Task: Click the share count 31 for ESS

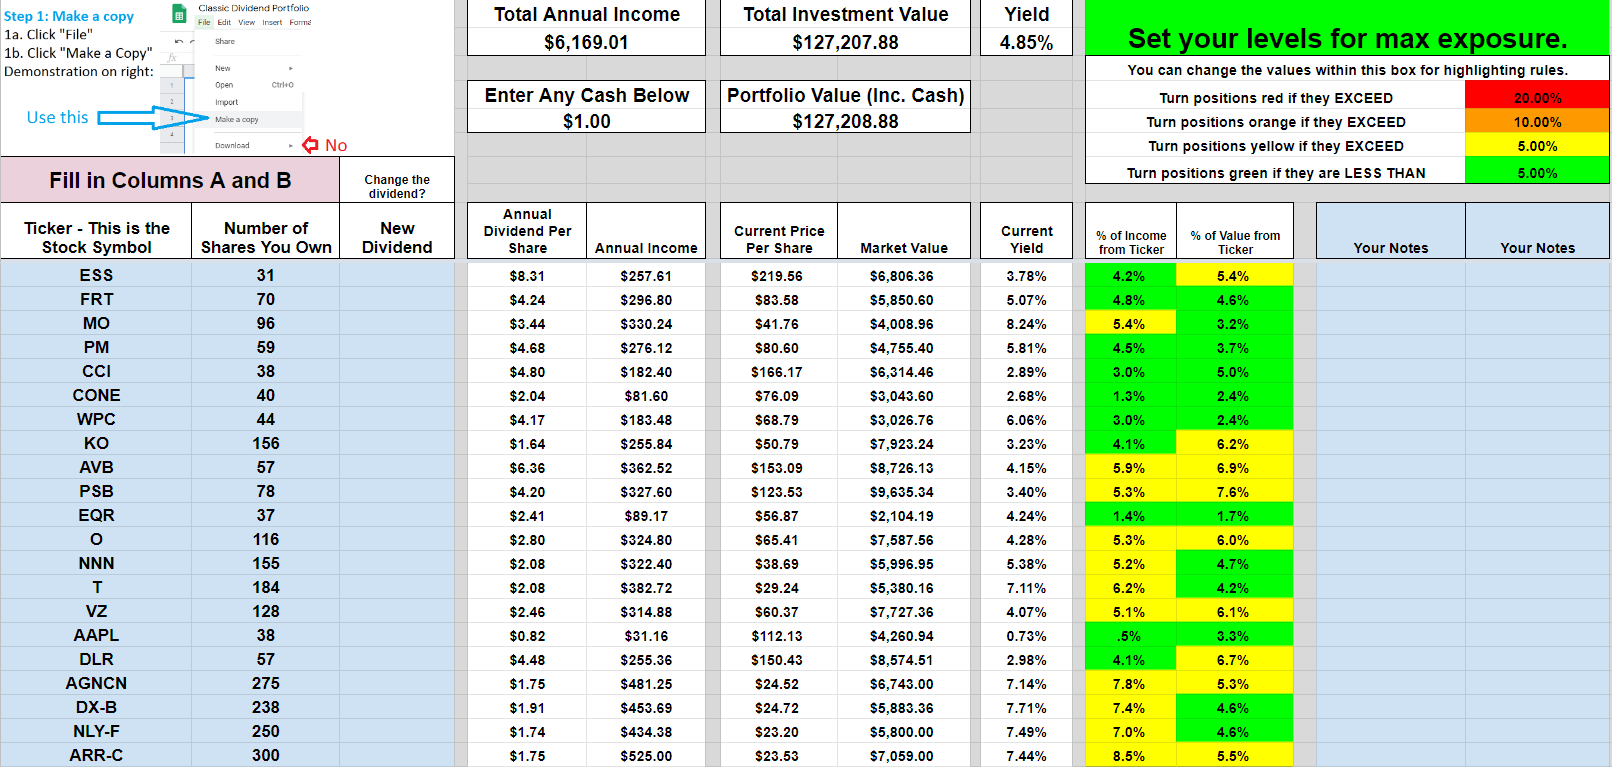Action: pyautogui.click(x=266, y=275)
